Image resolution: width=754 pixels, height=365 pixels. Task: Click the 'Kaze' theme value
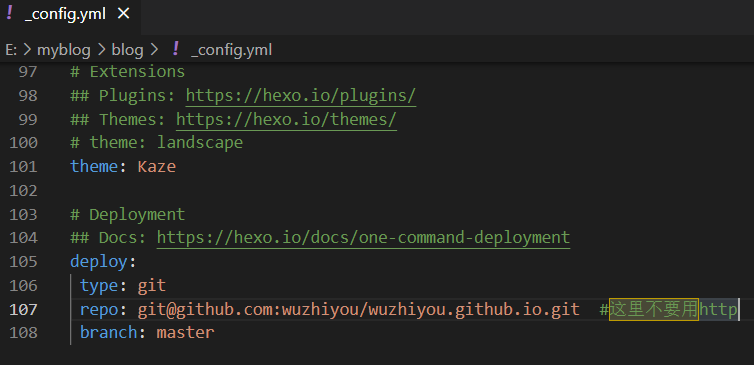coord(157,166)
